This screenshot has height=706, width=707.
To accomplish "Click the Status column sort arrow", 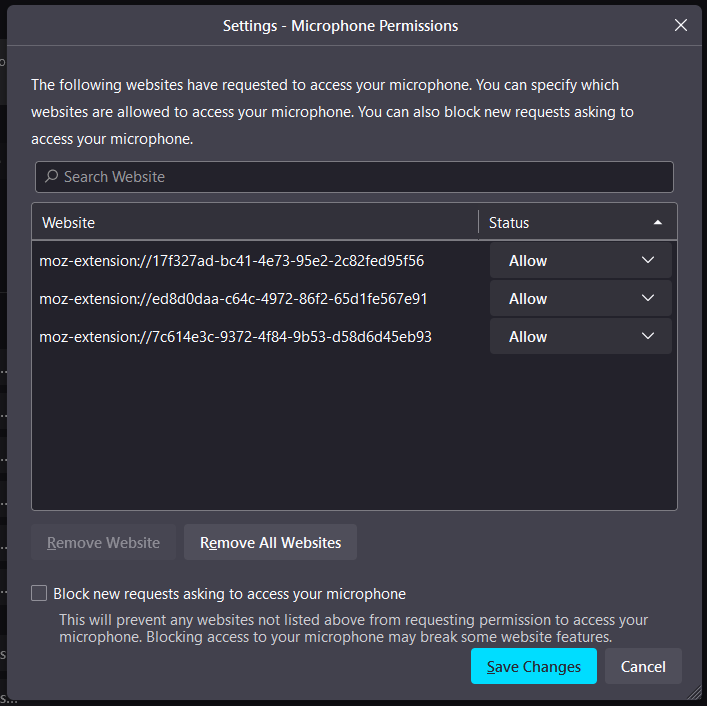I will tap(657, 223).
